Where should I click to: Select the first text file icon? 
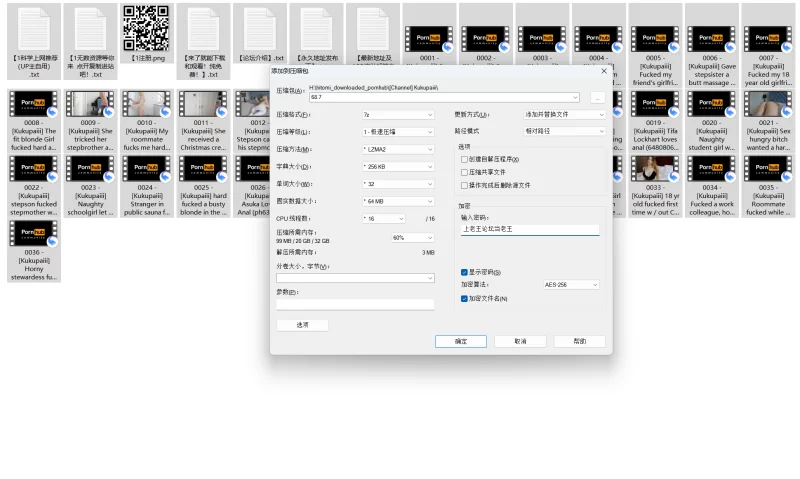click(34, 29)
